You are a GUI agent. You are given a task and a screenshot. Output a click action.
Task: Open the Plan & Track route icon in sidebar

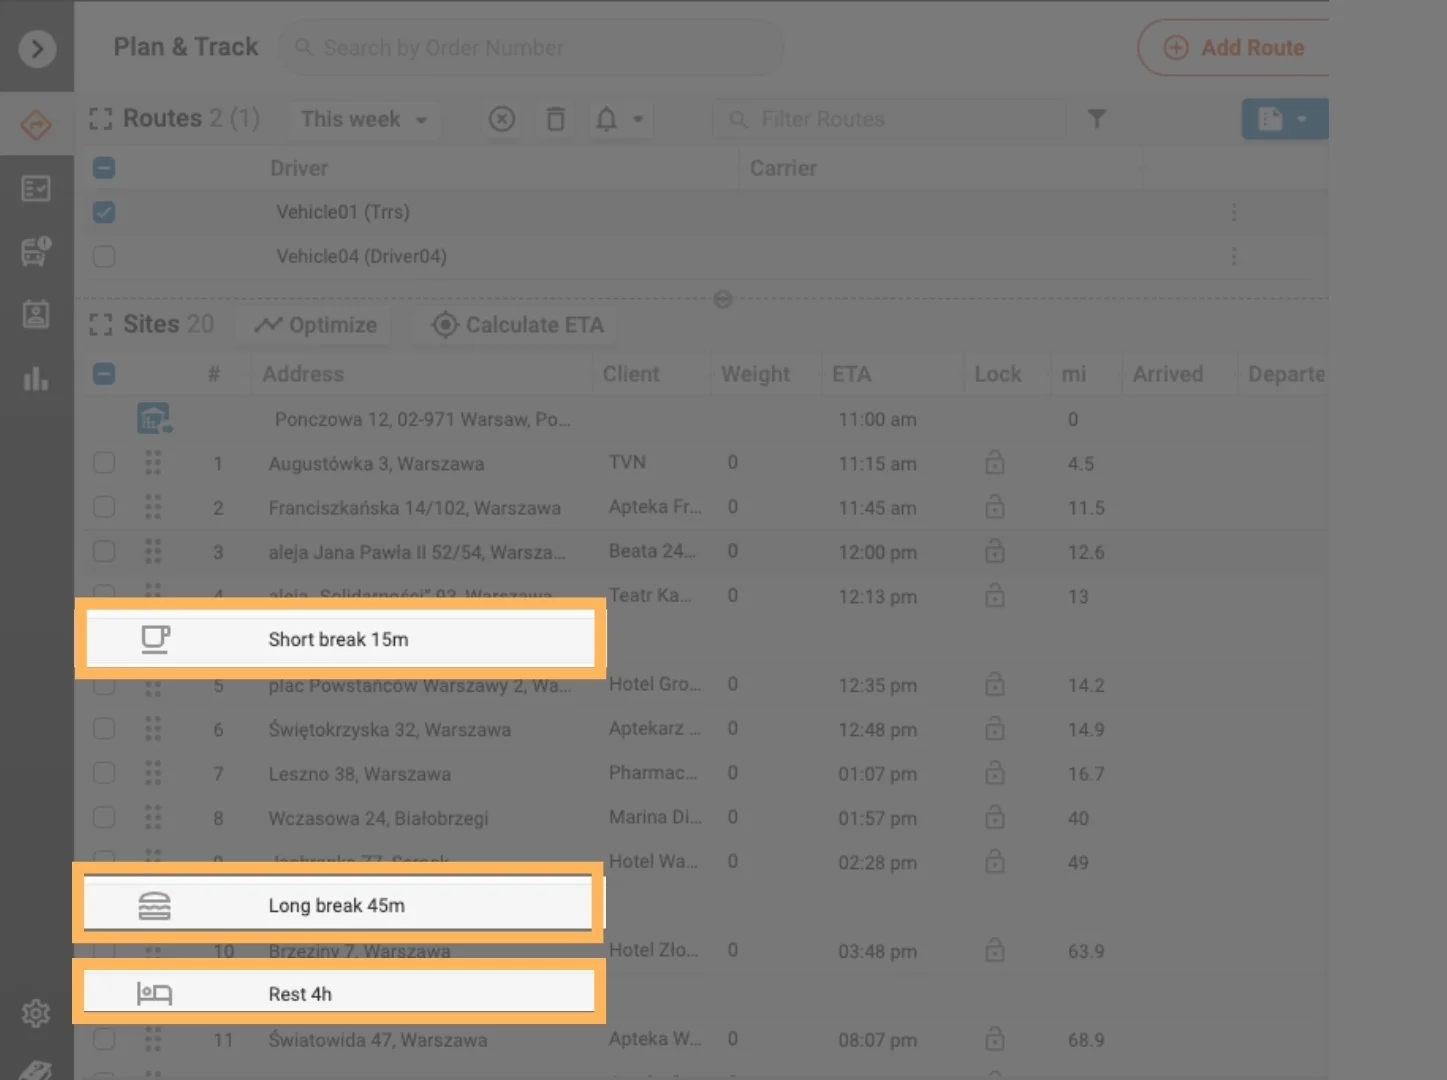pos(36,126)
